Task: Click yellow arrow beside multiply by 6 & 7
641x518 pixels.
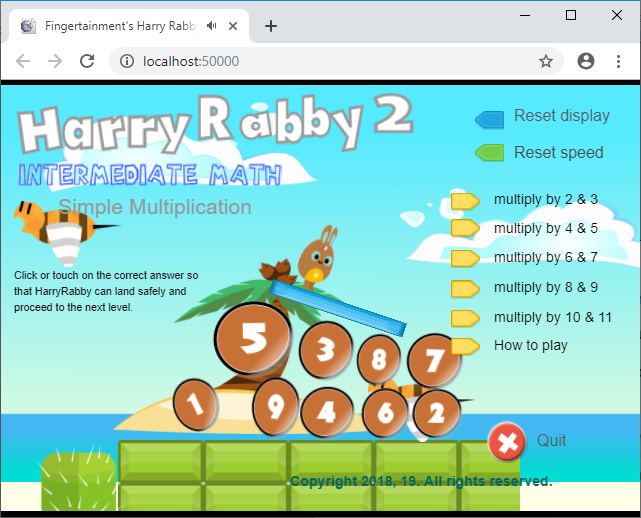Action: click(465, 258)
